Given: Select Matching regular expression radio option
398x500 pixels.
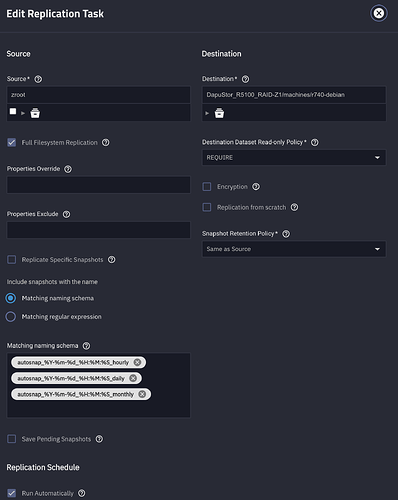Looking at the screenshot, I should pyautogui.click(x=11, y=317).
